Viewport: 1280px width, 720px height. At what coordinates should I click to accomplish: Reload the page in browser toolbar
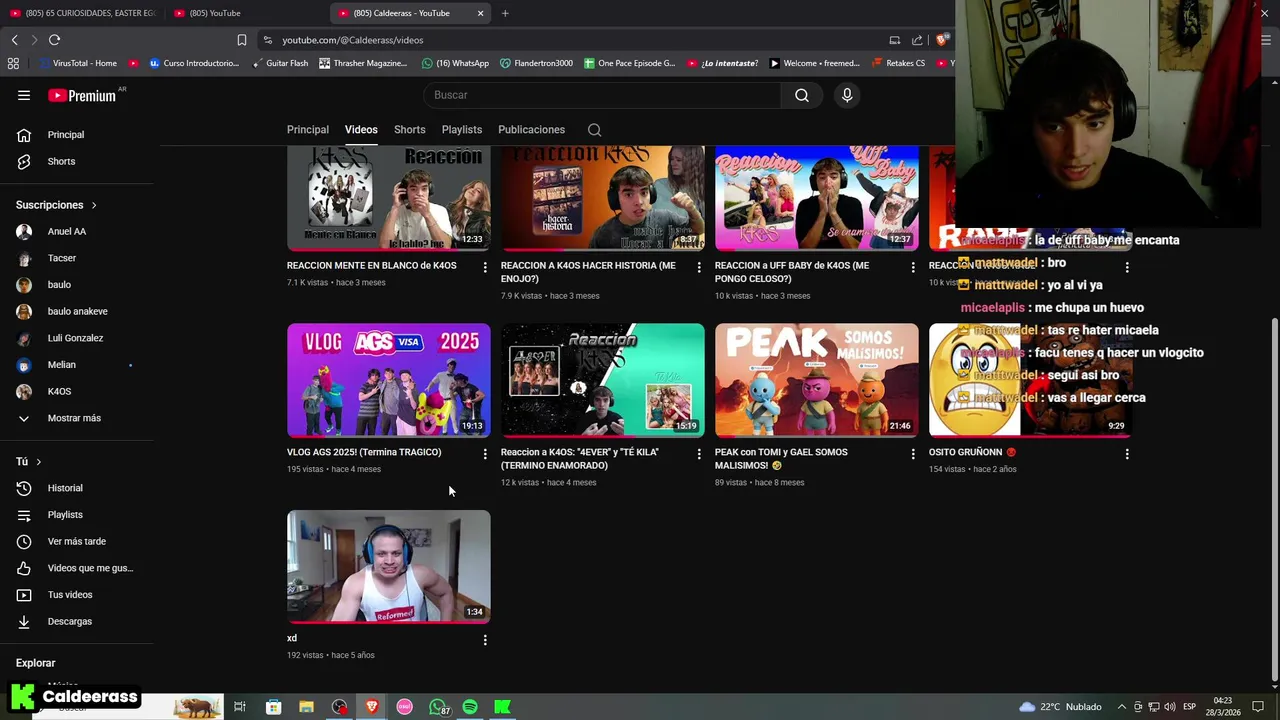[x=54, y=40]
